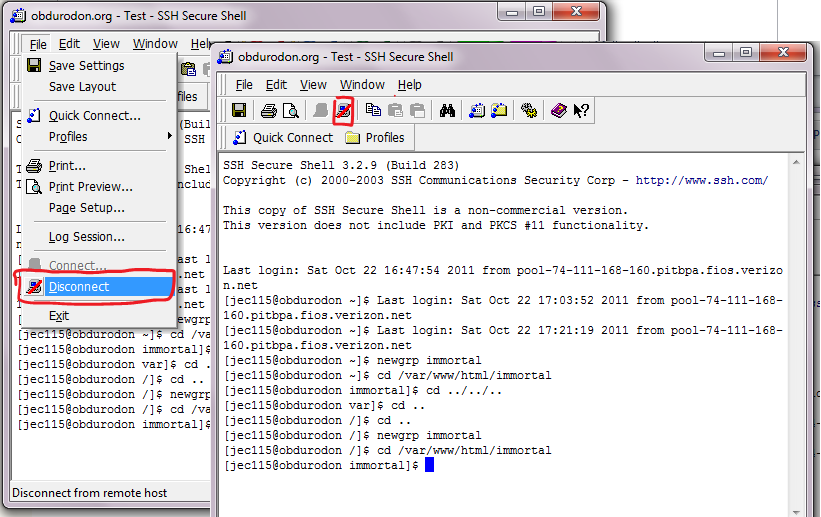
Task: Select Log Session... from the File menu
Action: click(x=99, y=237)
